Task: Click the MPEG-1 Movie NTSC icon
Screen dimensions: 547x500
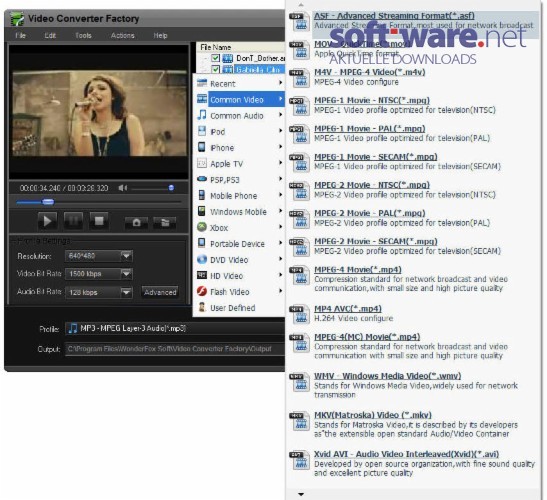Action: (x=299, y=106)
